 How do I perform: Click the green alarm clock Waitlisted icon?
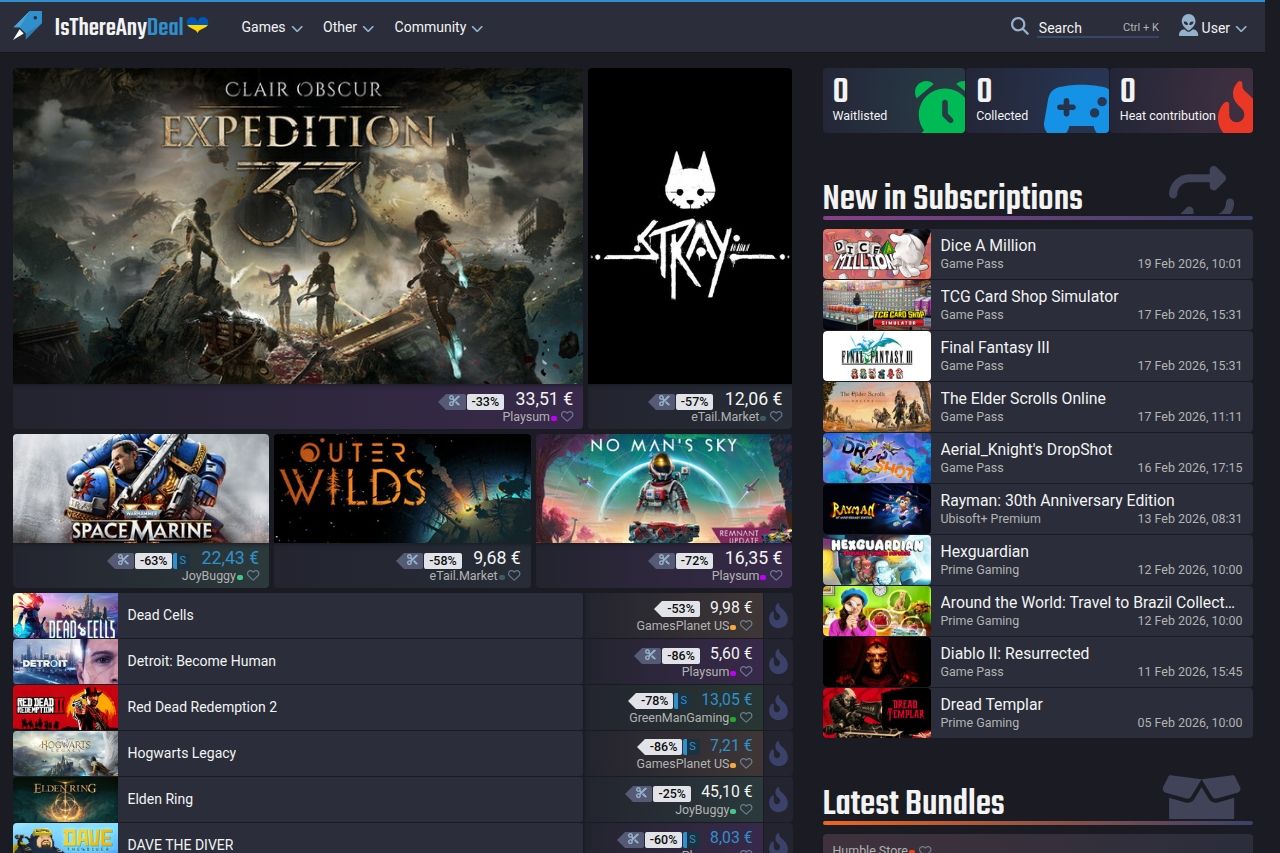coord(938,106)
